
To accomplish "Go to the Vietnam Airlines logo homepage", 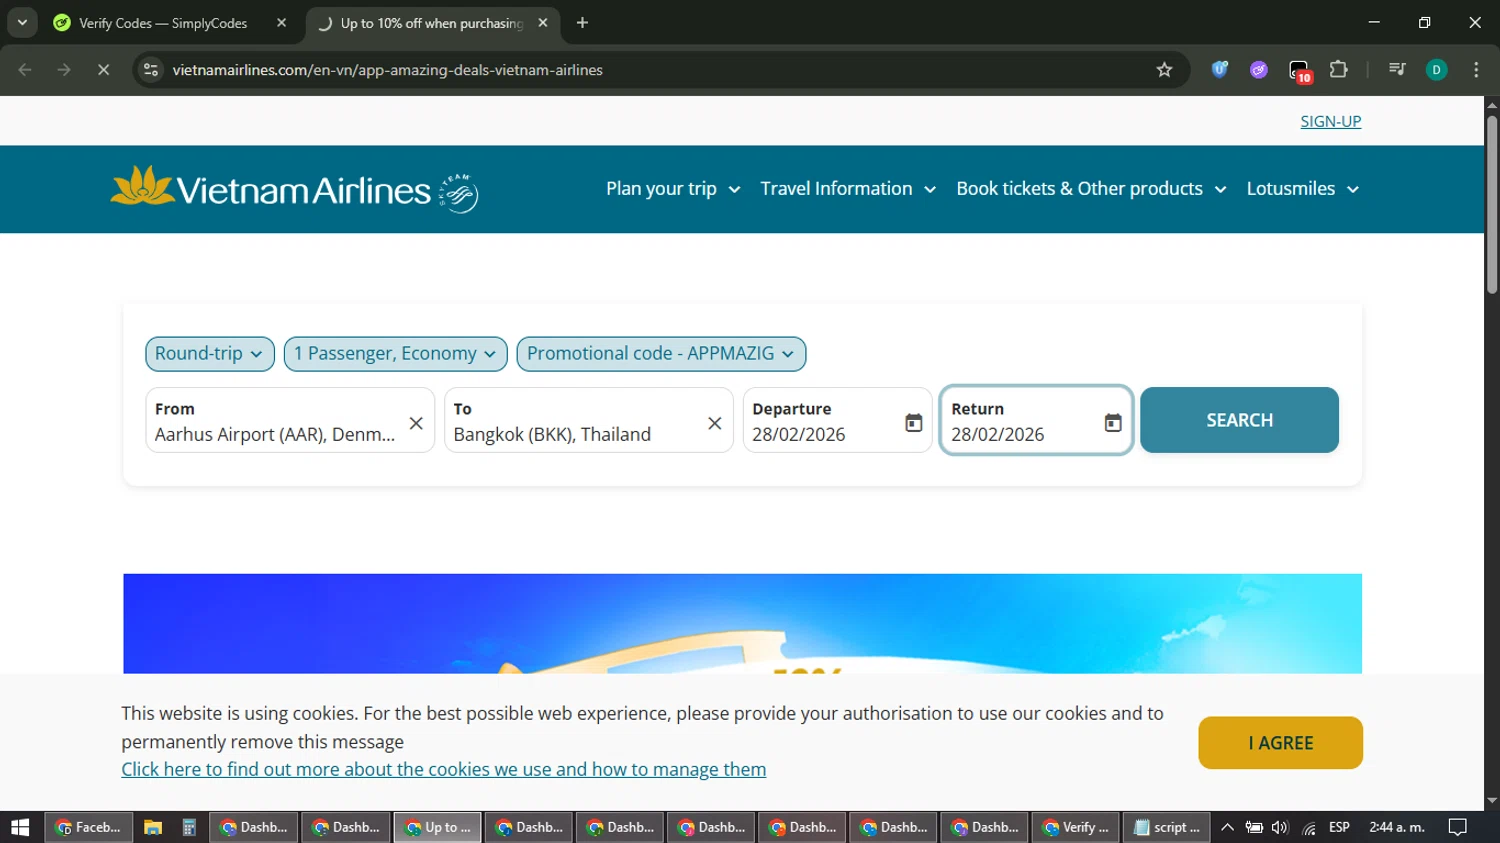I will (295, 189).
